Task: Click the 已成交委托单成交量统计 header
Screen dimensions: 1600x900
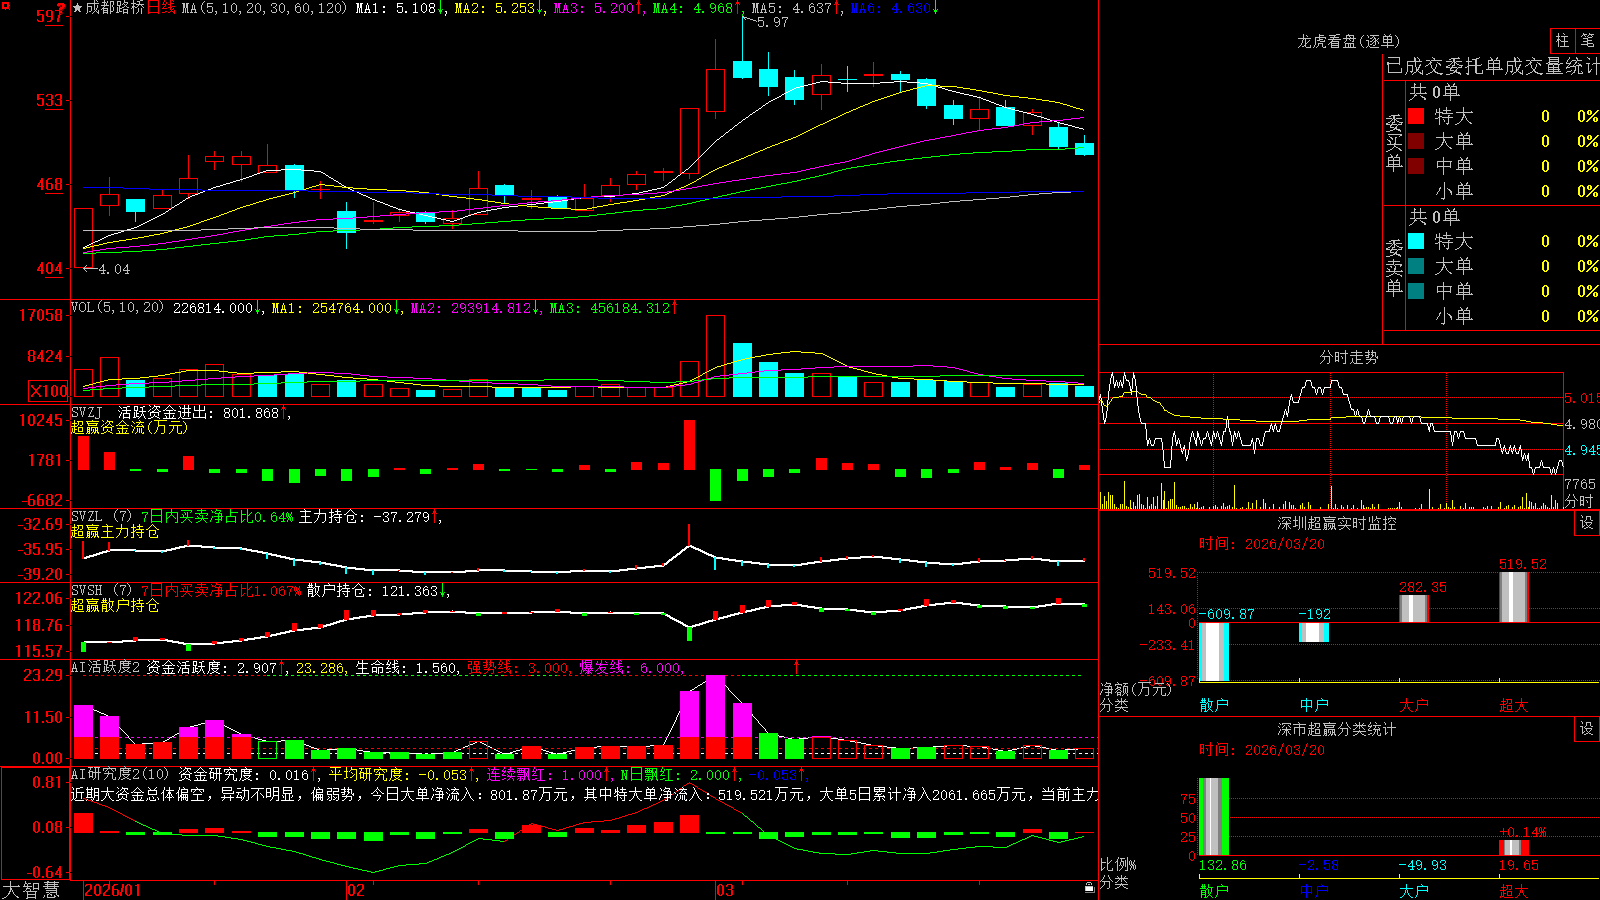Action: [x=1492, y=66]
